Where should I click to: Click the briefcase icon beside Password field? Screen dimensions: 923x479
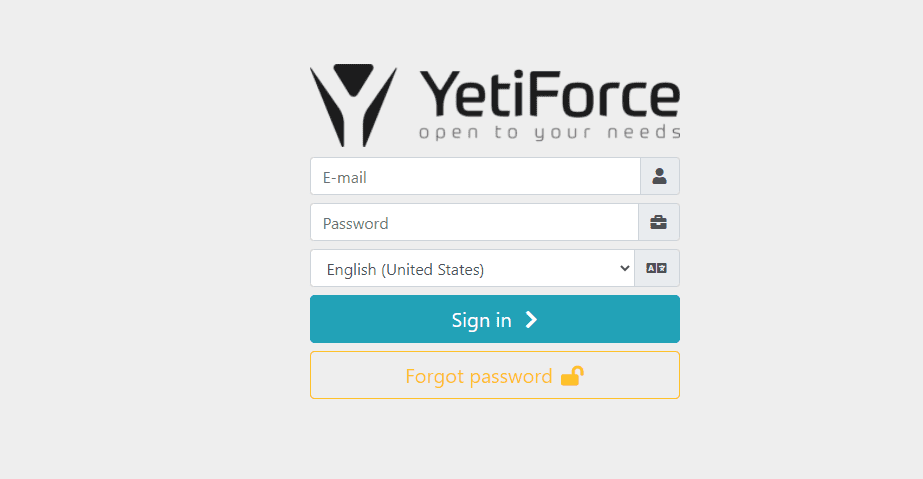pyautogui.click(x=658, y=222)
